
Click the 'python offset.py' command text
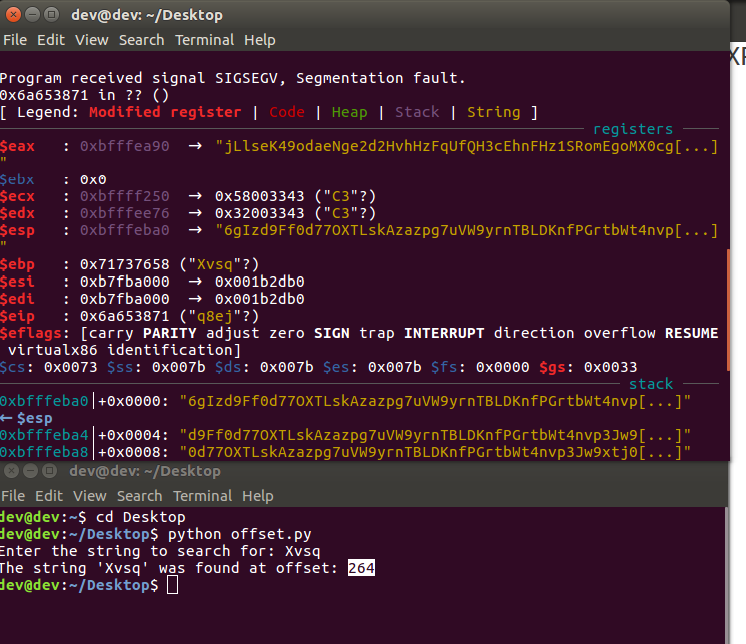(239, 534)
